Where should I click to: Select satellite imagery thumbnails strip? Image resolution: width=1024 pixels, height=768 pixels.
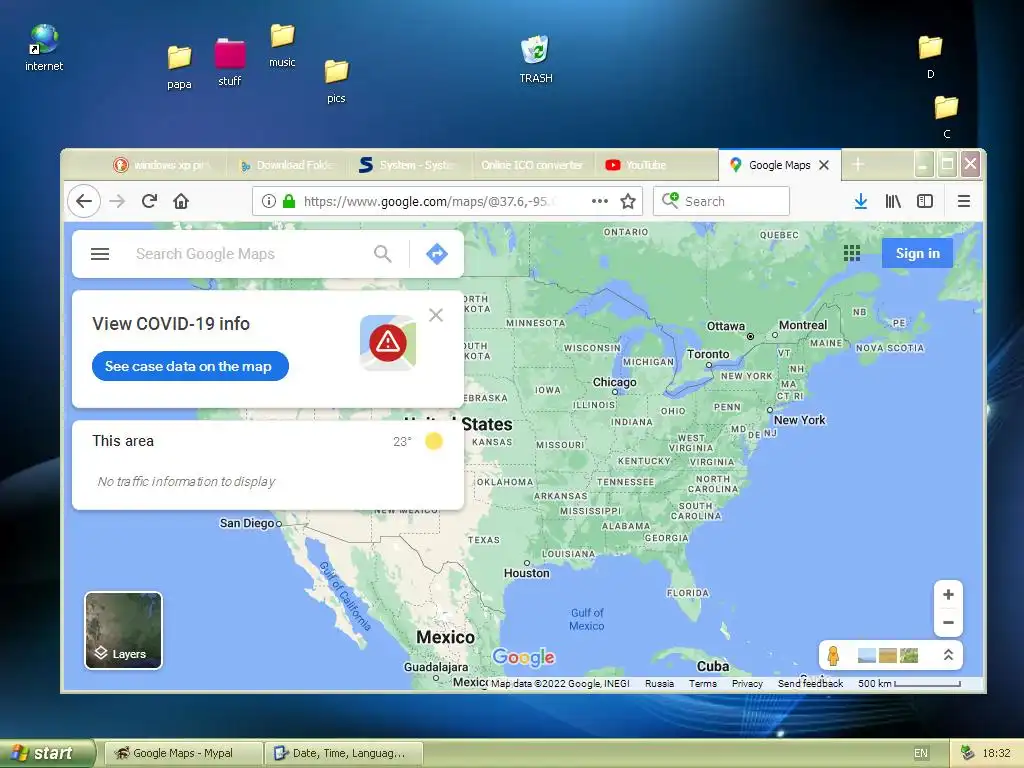888,655
